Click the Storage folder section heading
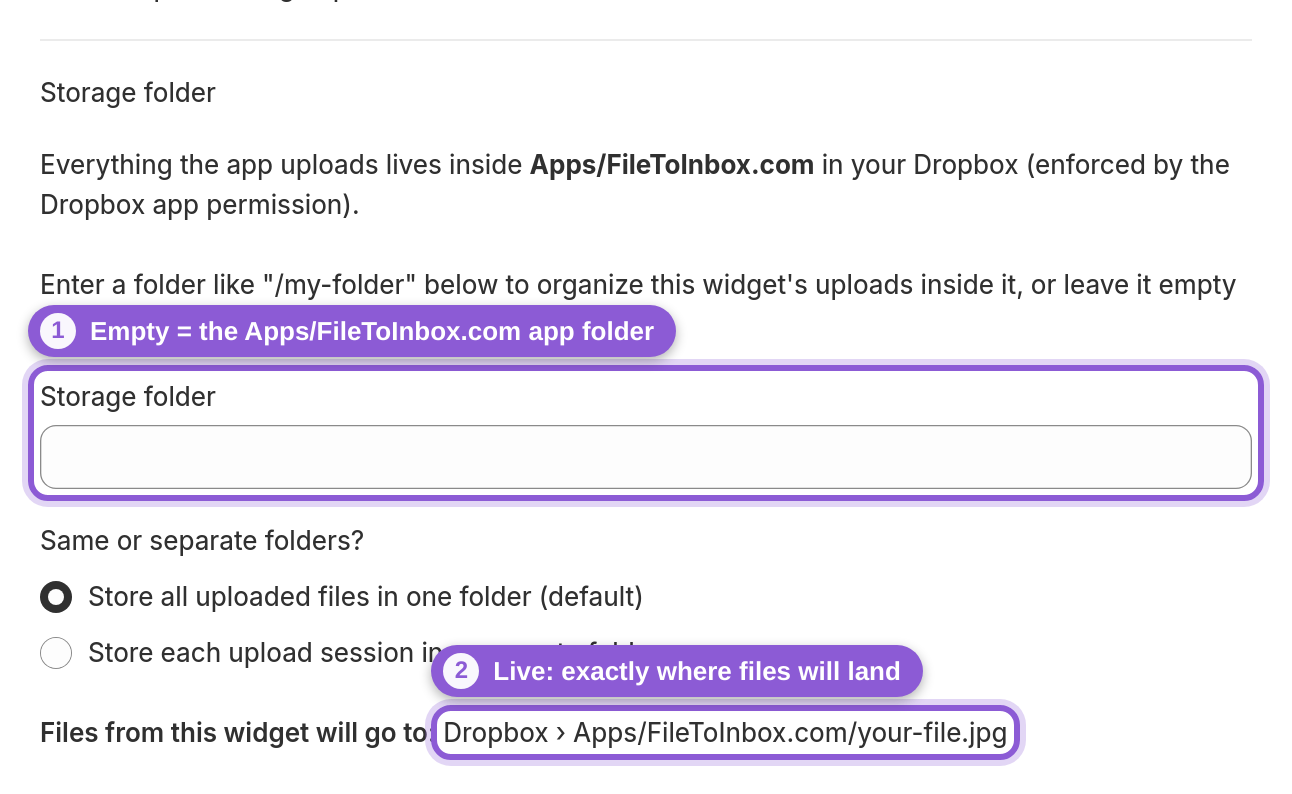 (x=128, y=93)
